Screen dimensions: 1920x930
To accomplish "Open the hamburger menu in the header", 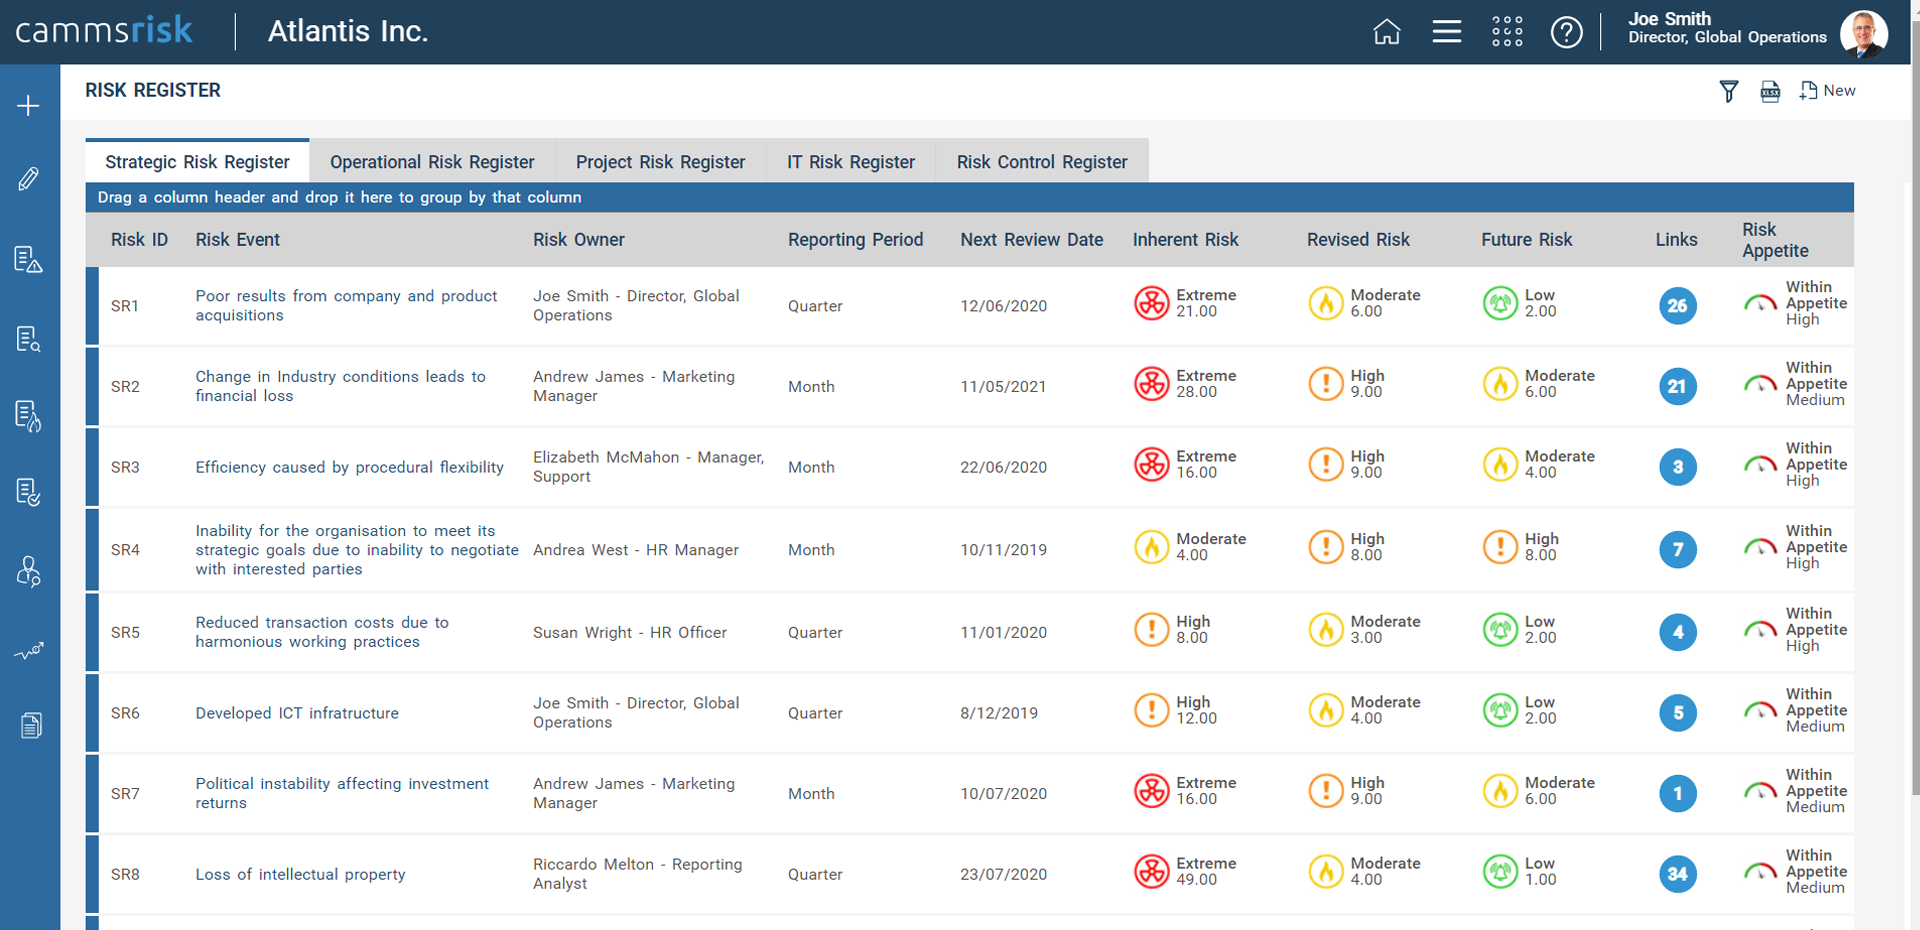I will pyautogui.click(x=1446, y=32).
